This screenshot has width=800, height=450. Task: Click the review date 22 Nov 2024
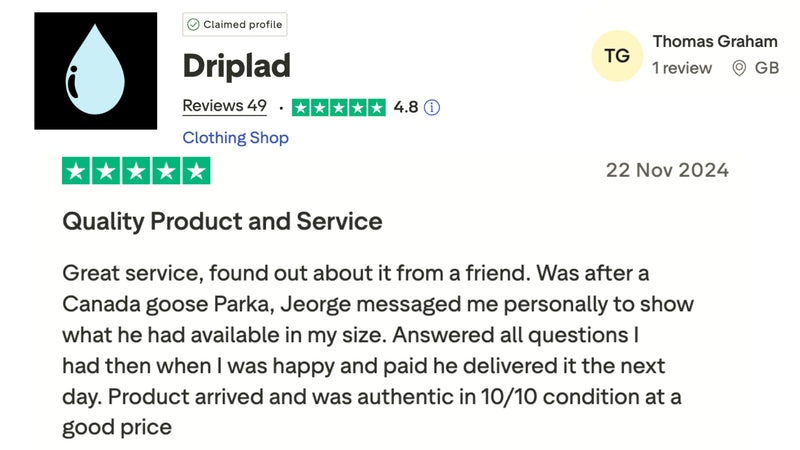point(667,169)
